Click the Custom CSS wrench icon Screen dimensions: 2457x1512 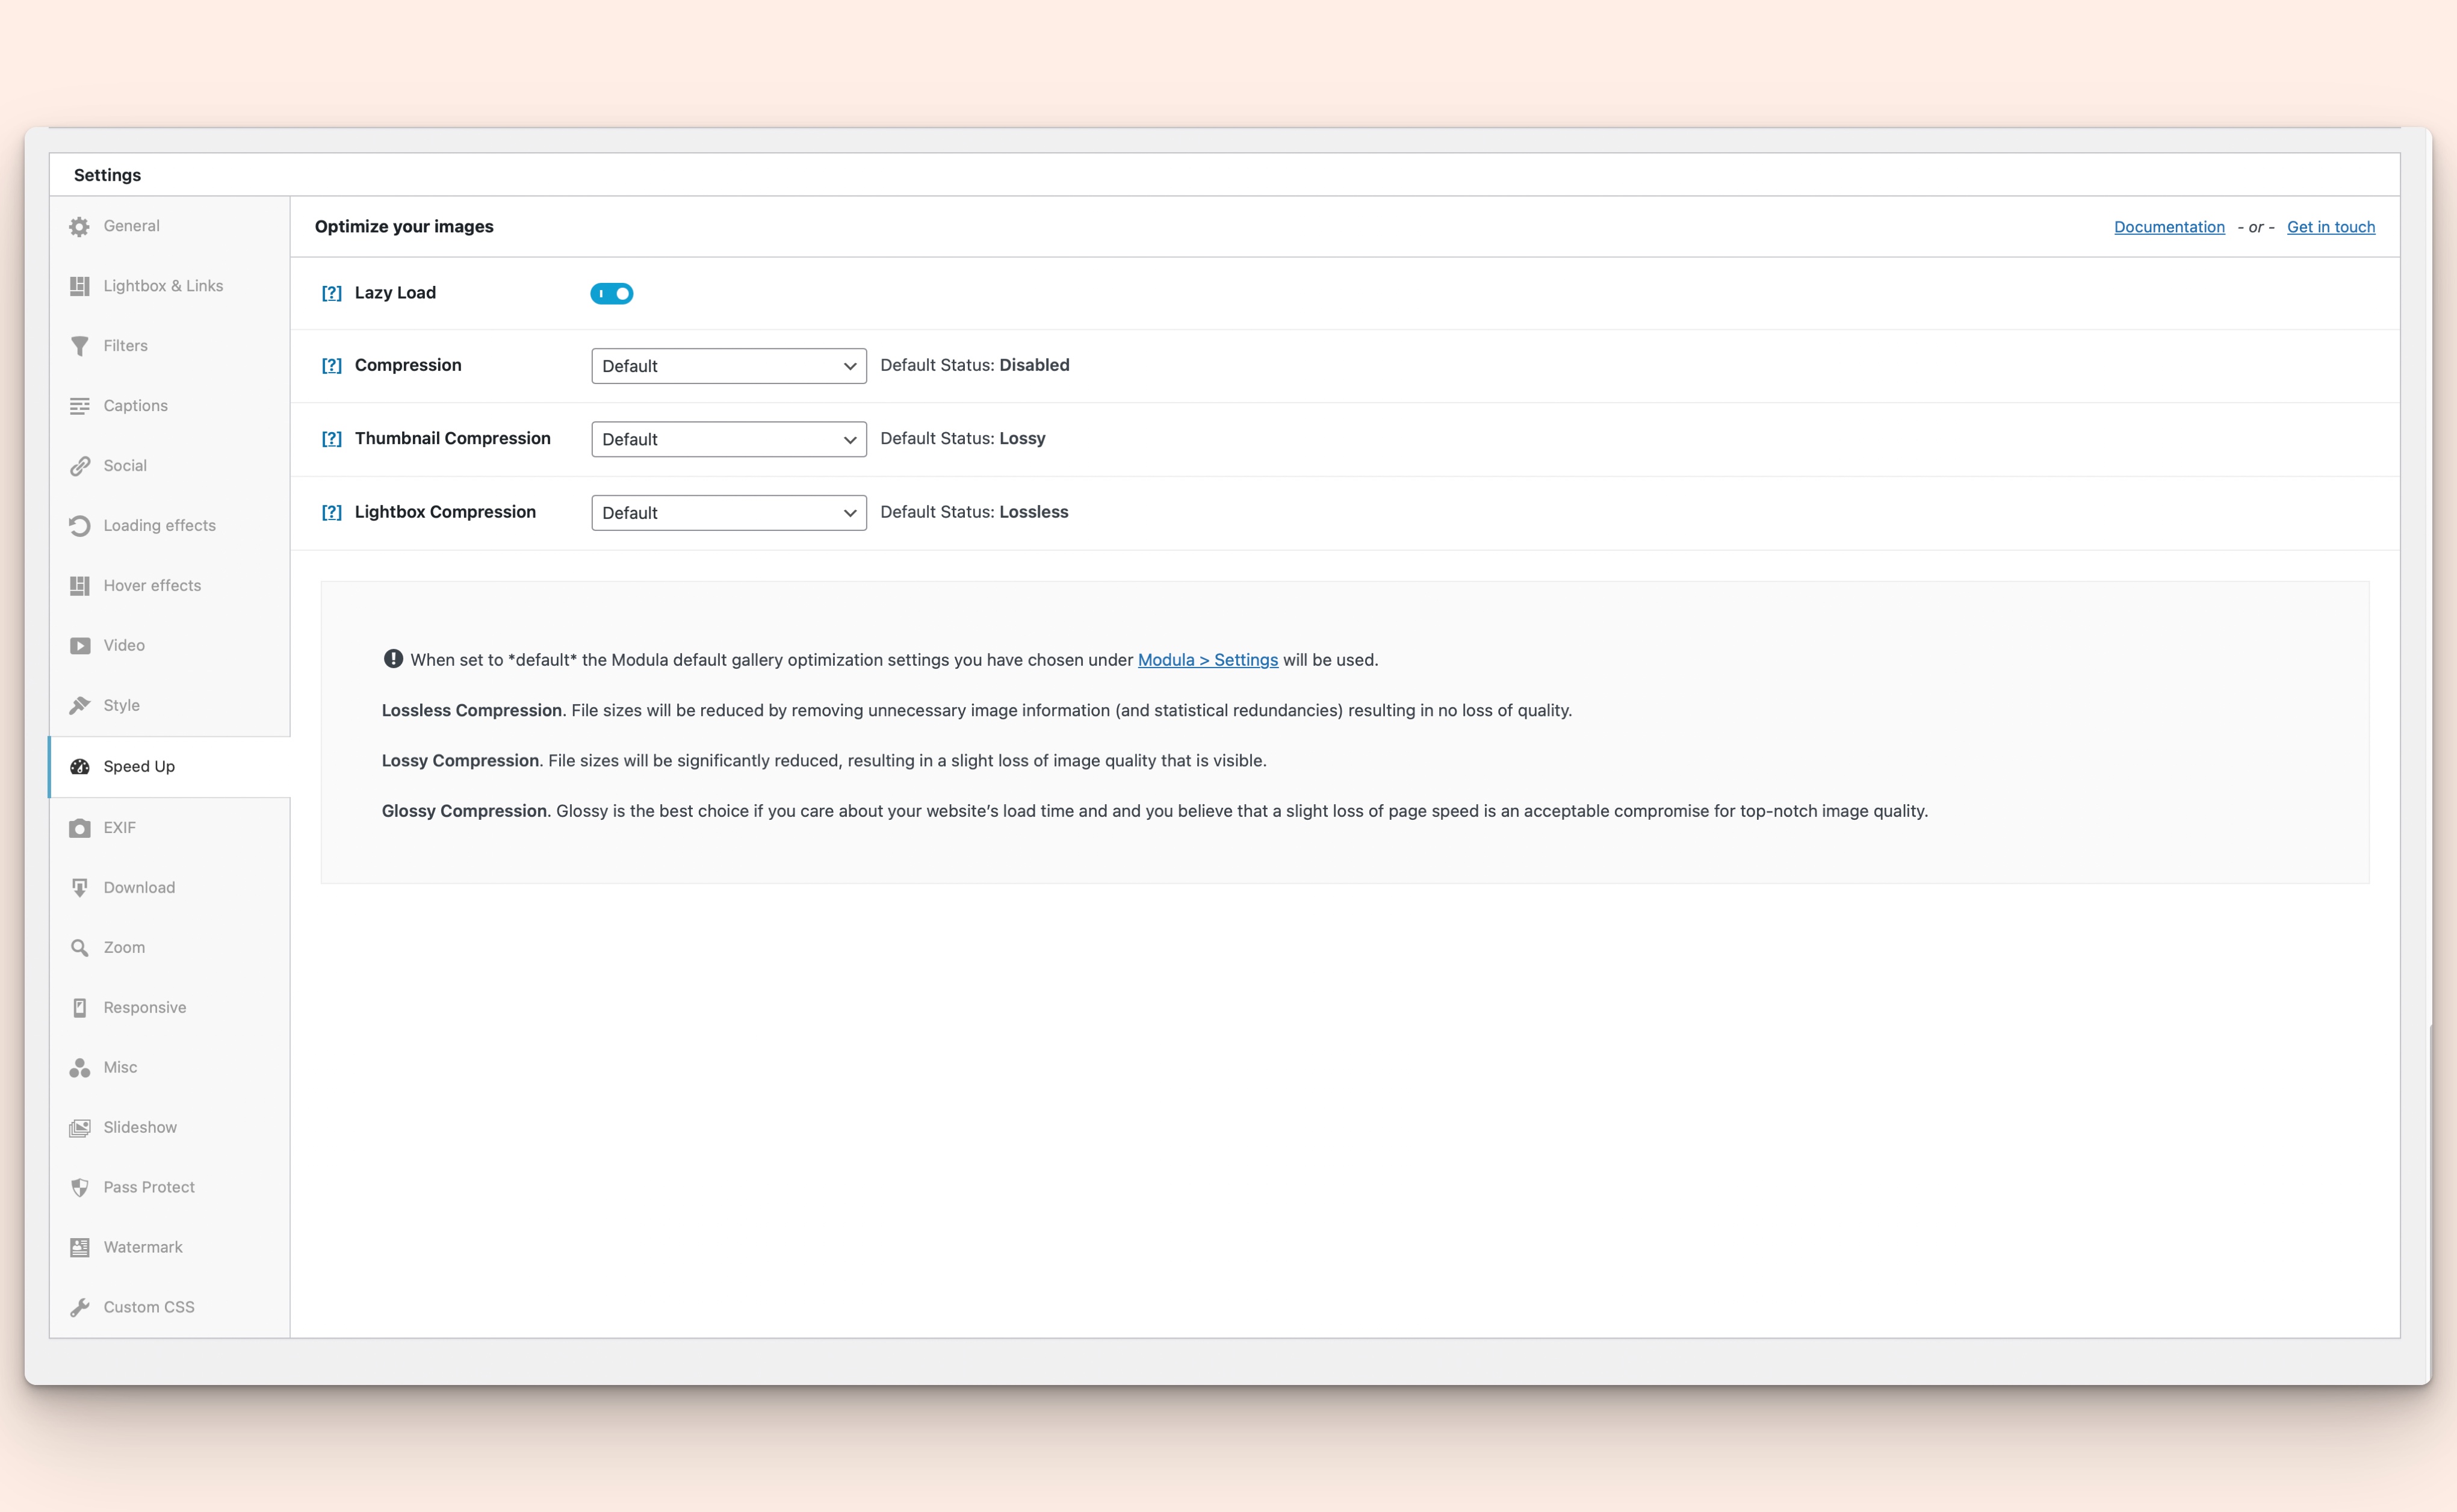click(x=80, y=1308)
